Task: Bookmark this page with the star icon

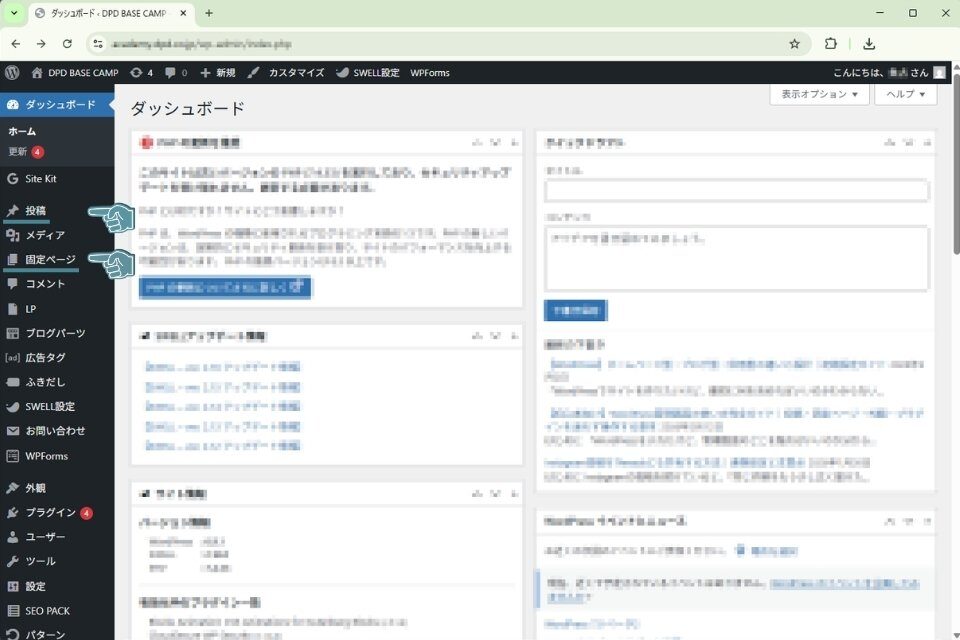Action: (x=794, y=44)
